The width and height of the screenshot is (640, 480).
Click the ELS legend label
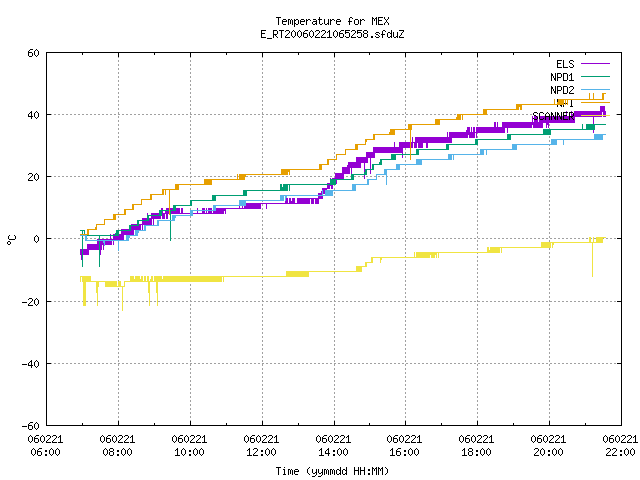point(565,64)
